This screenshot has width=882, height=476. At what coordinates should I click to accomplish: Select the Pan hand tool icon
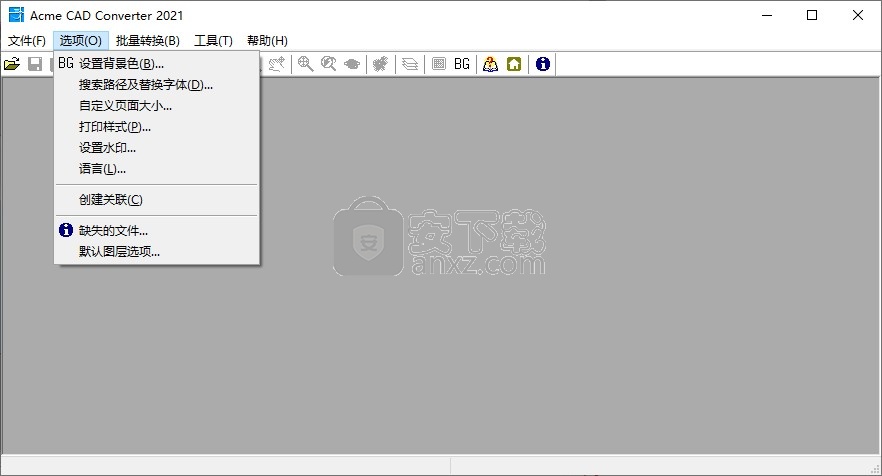point(277,64)
